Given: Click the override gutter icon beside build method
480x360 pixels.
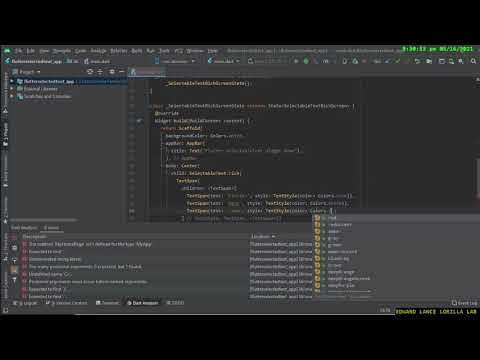Looking at the screenshot, I should [x=139, y=121].
